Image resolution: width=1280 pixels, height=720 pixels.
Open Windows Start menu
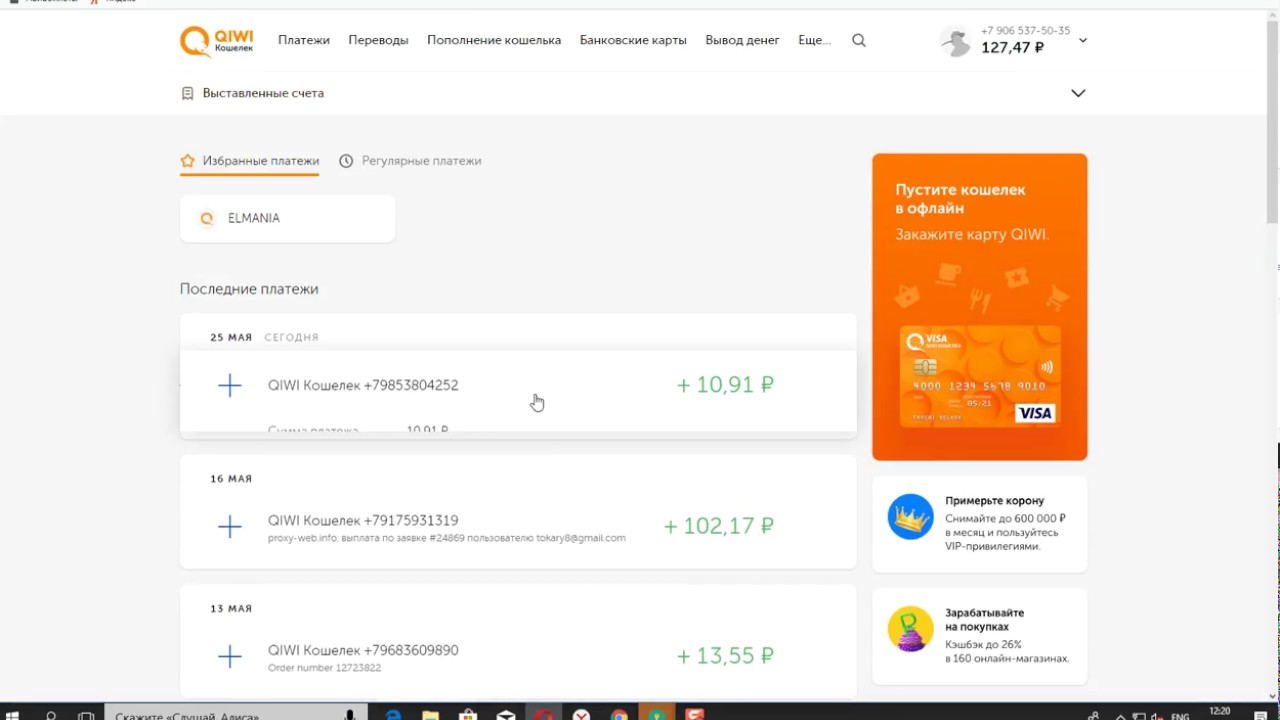tap(13, 715)
